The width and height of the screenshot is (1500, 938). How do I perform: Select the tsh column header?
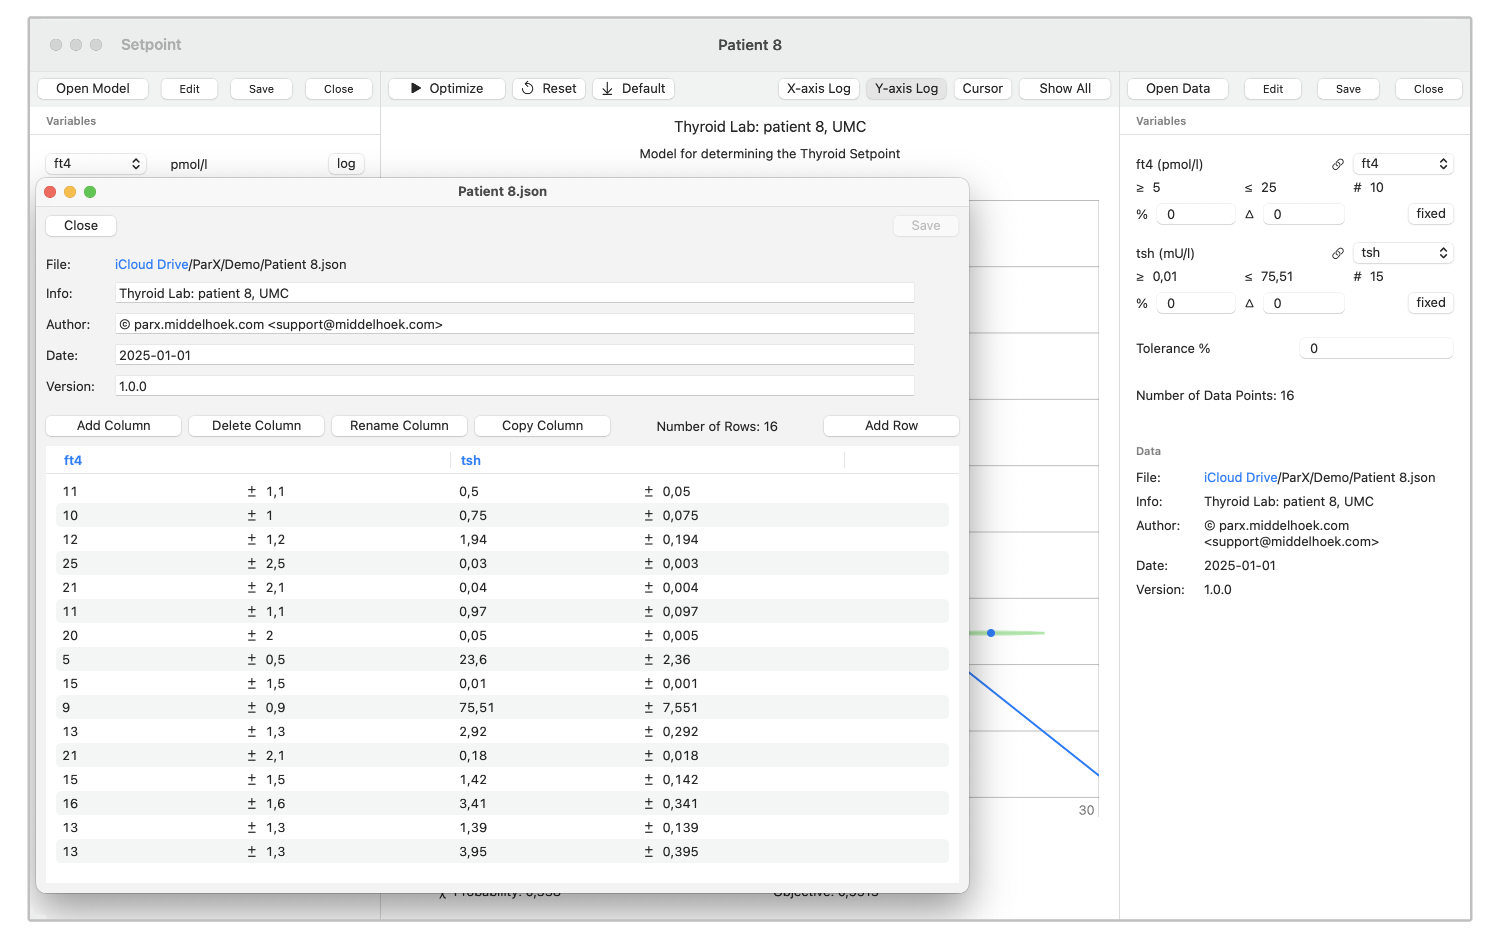click(x=471, y=461)
